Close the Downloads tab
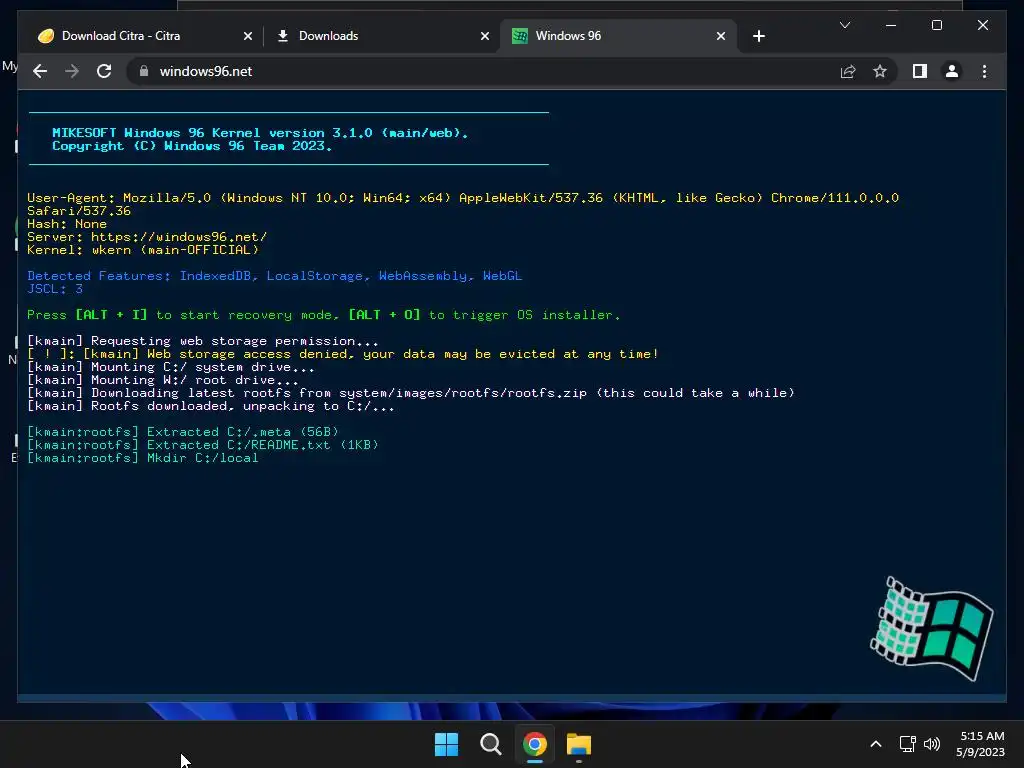This screenshot has width=1024, height=768. tap(485, 37)
